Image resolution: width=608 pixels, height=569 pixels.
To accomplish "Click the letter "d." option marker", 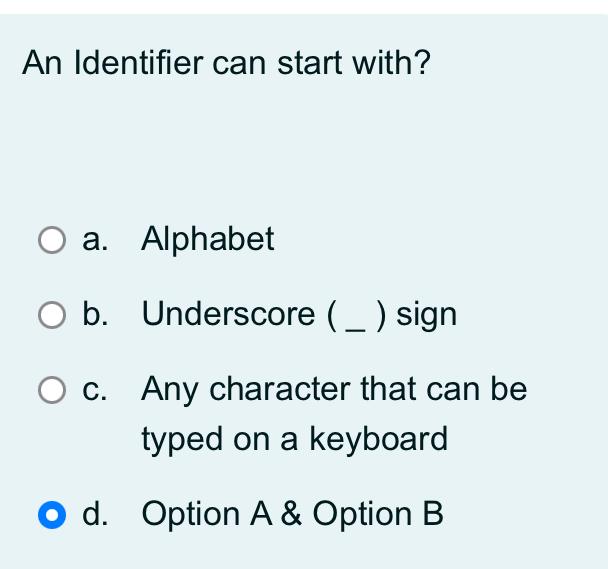I will [95, 514].
